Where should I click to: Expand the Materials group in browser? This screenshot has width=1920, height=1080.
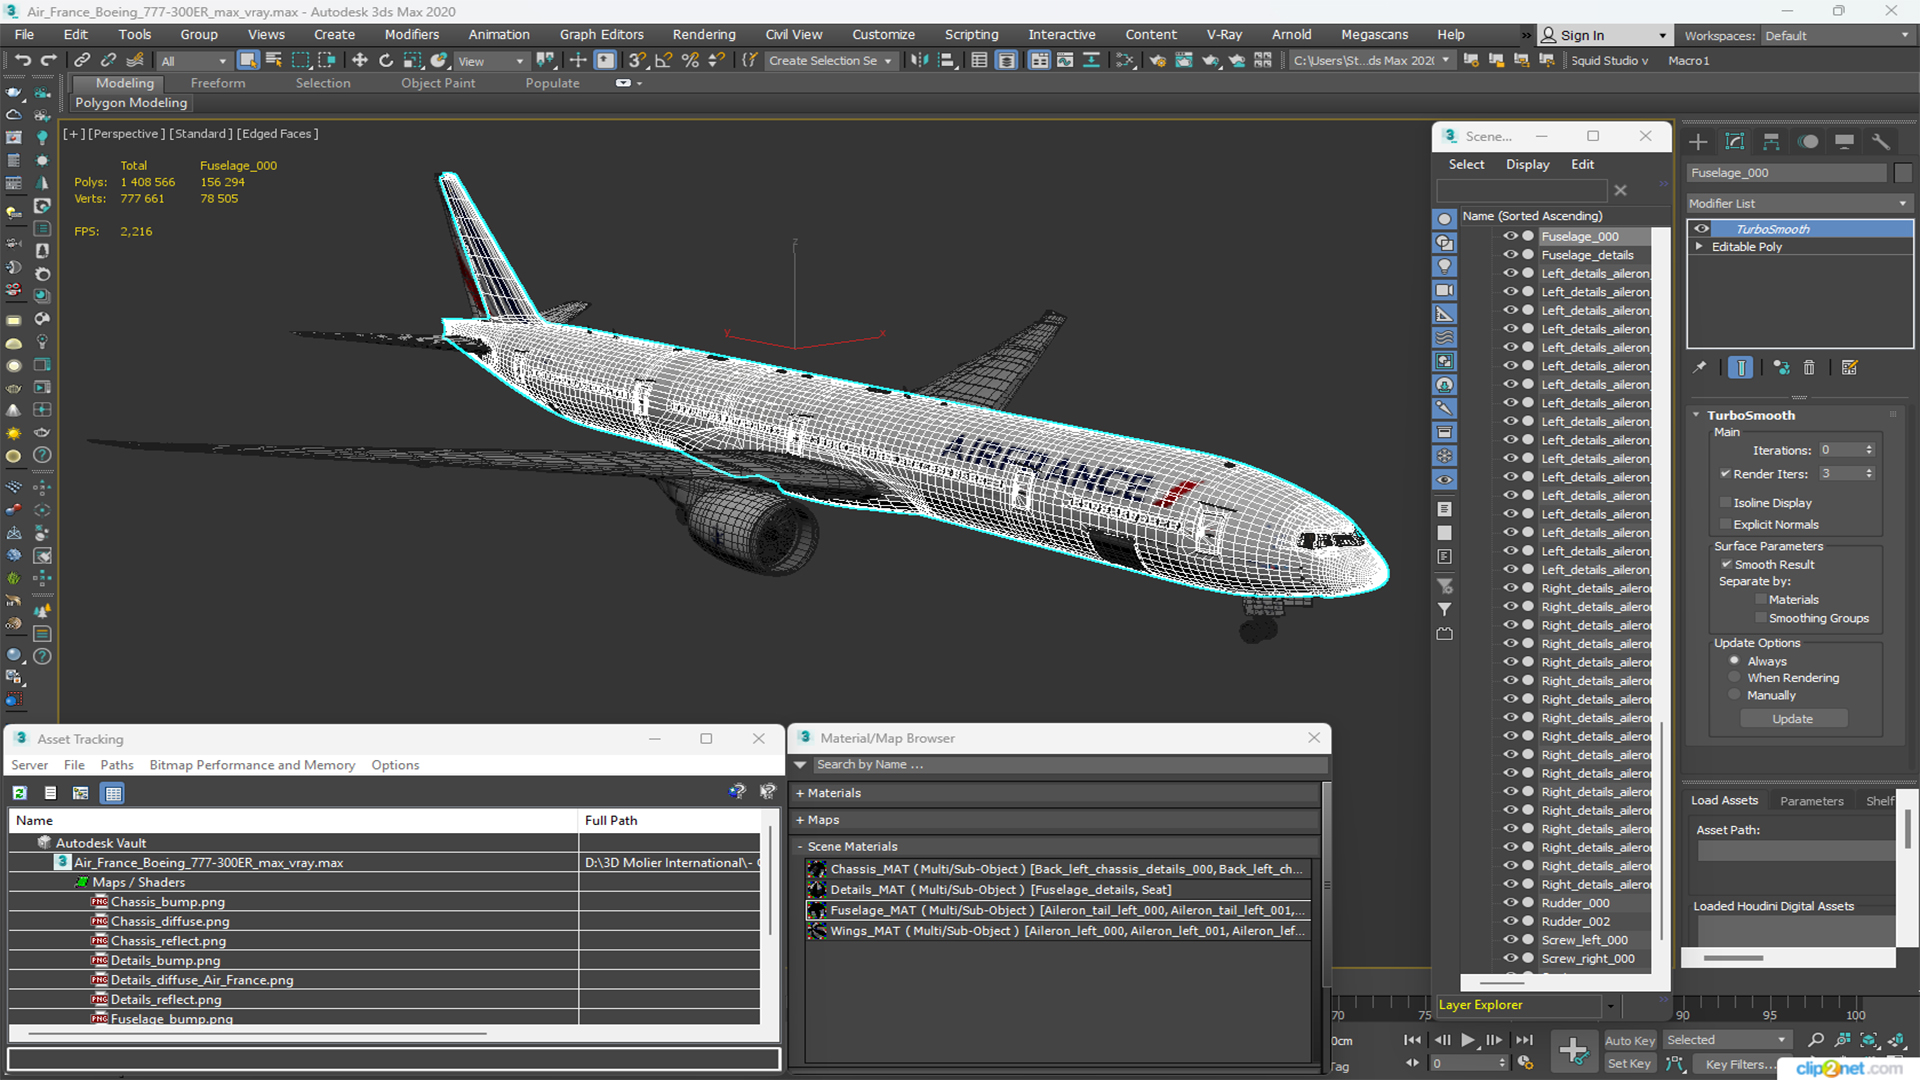(x=800, y=793)
